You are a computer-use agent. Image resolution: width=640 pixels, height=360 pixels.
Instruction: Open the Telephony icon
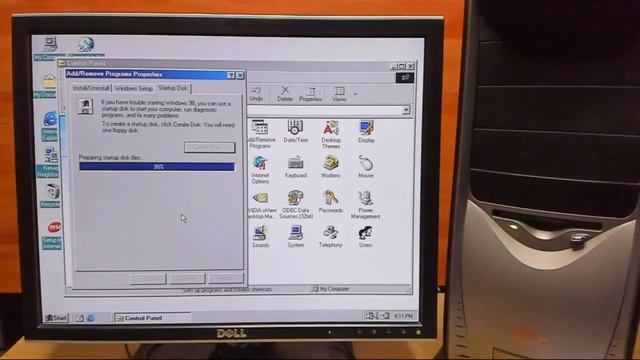click(x=331, y=237)
